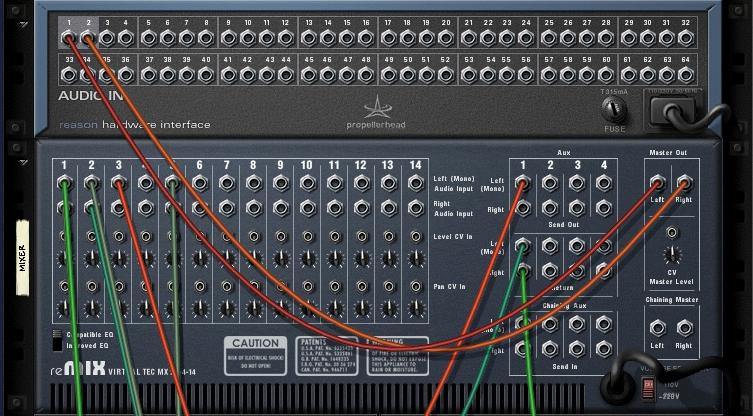Click mixer channel 6 Left audio input jack
Viewport: 753px width, 416px height.
click(x=200, y=183)
